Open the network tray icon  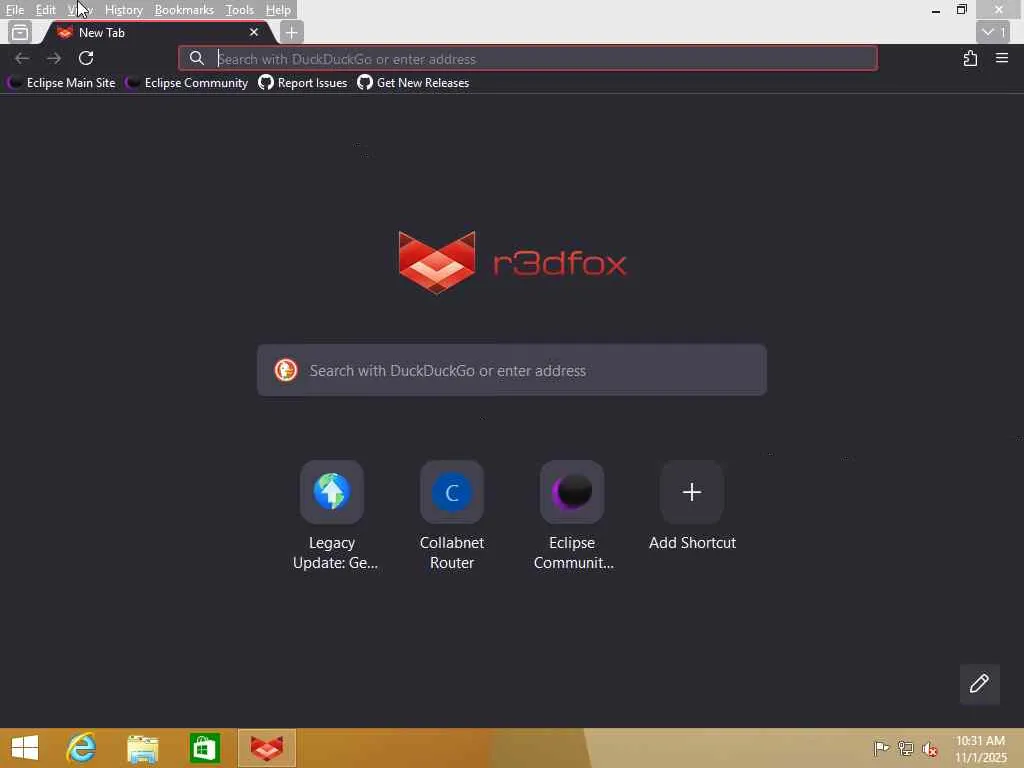click(905, 748)
